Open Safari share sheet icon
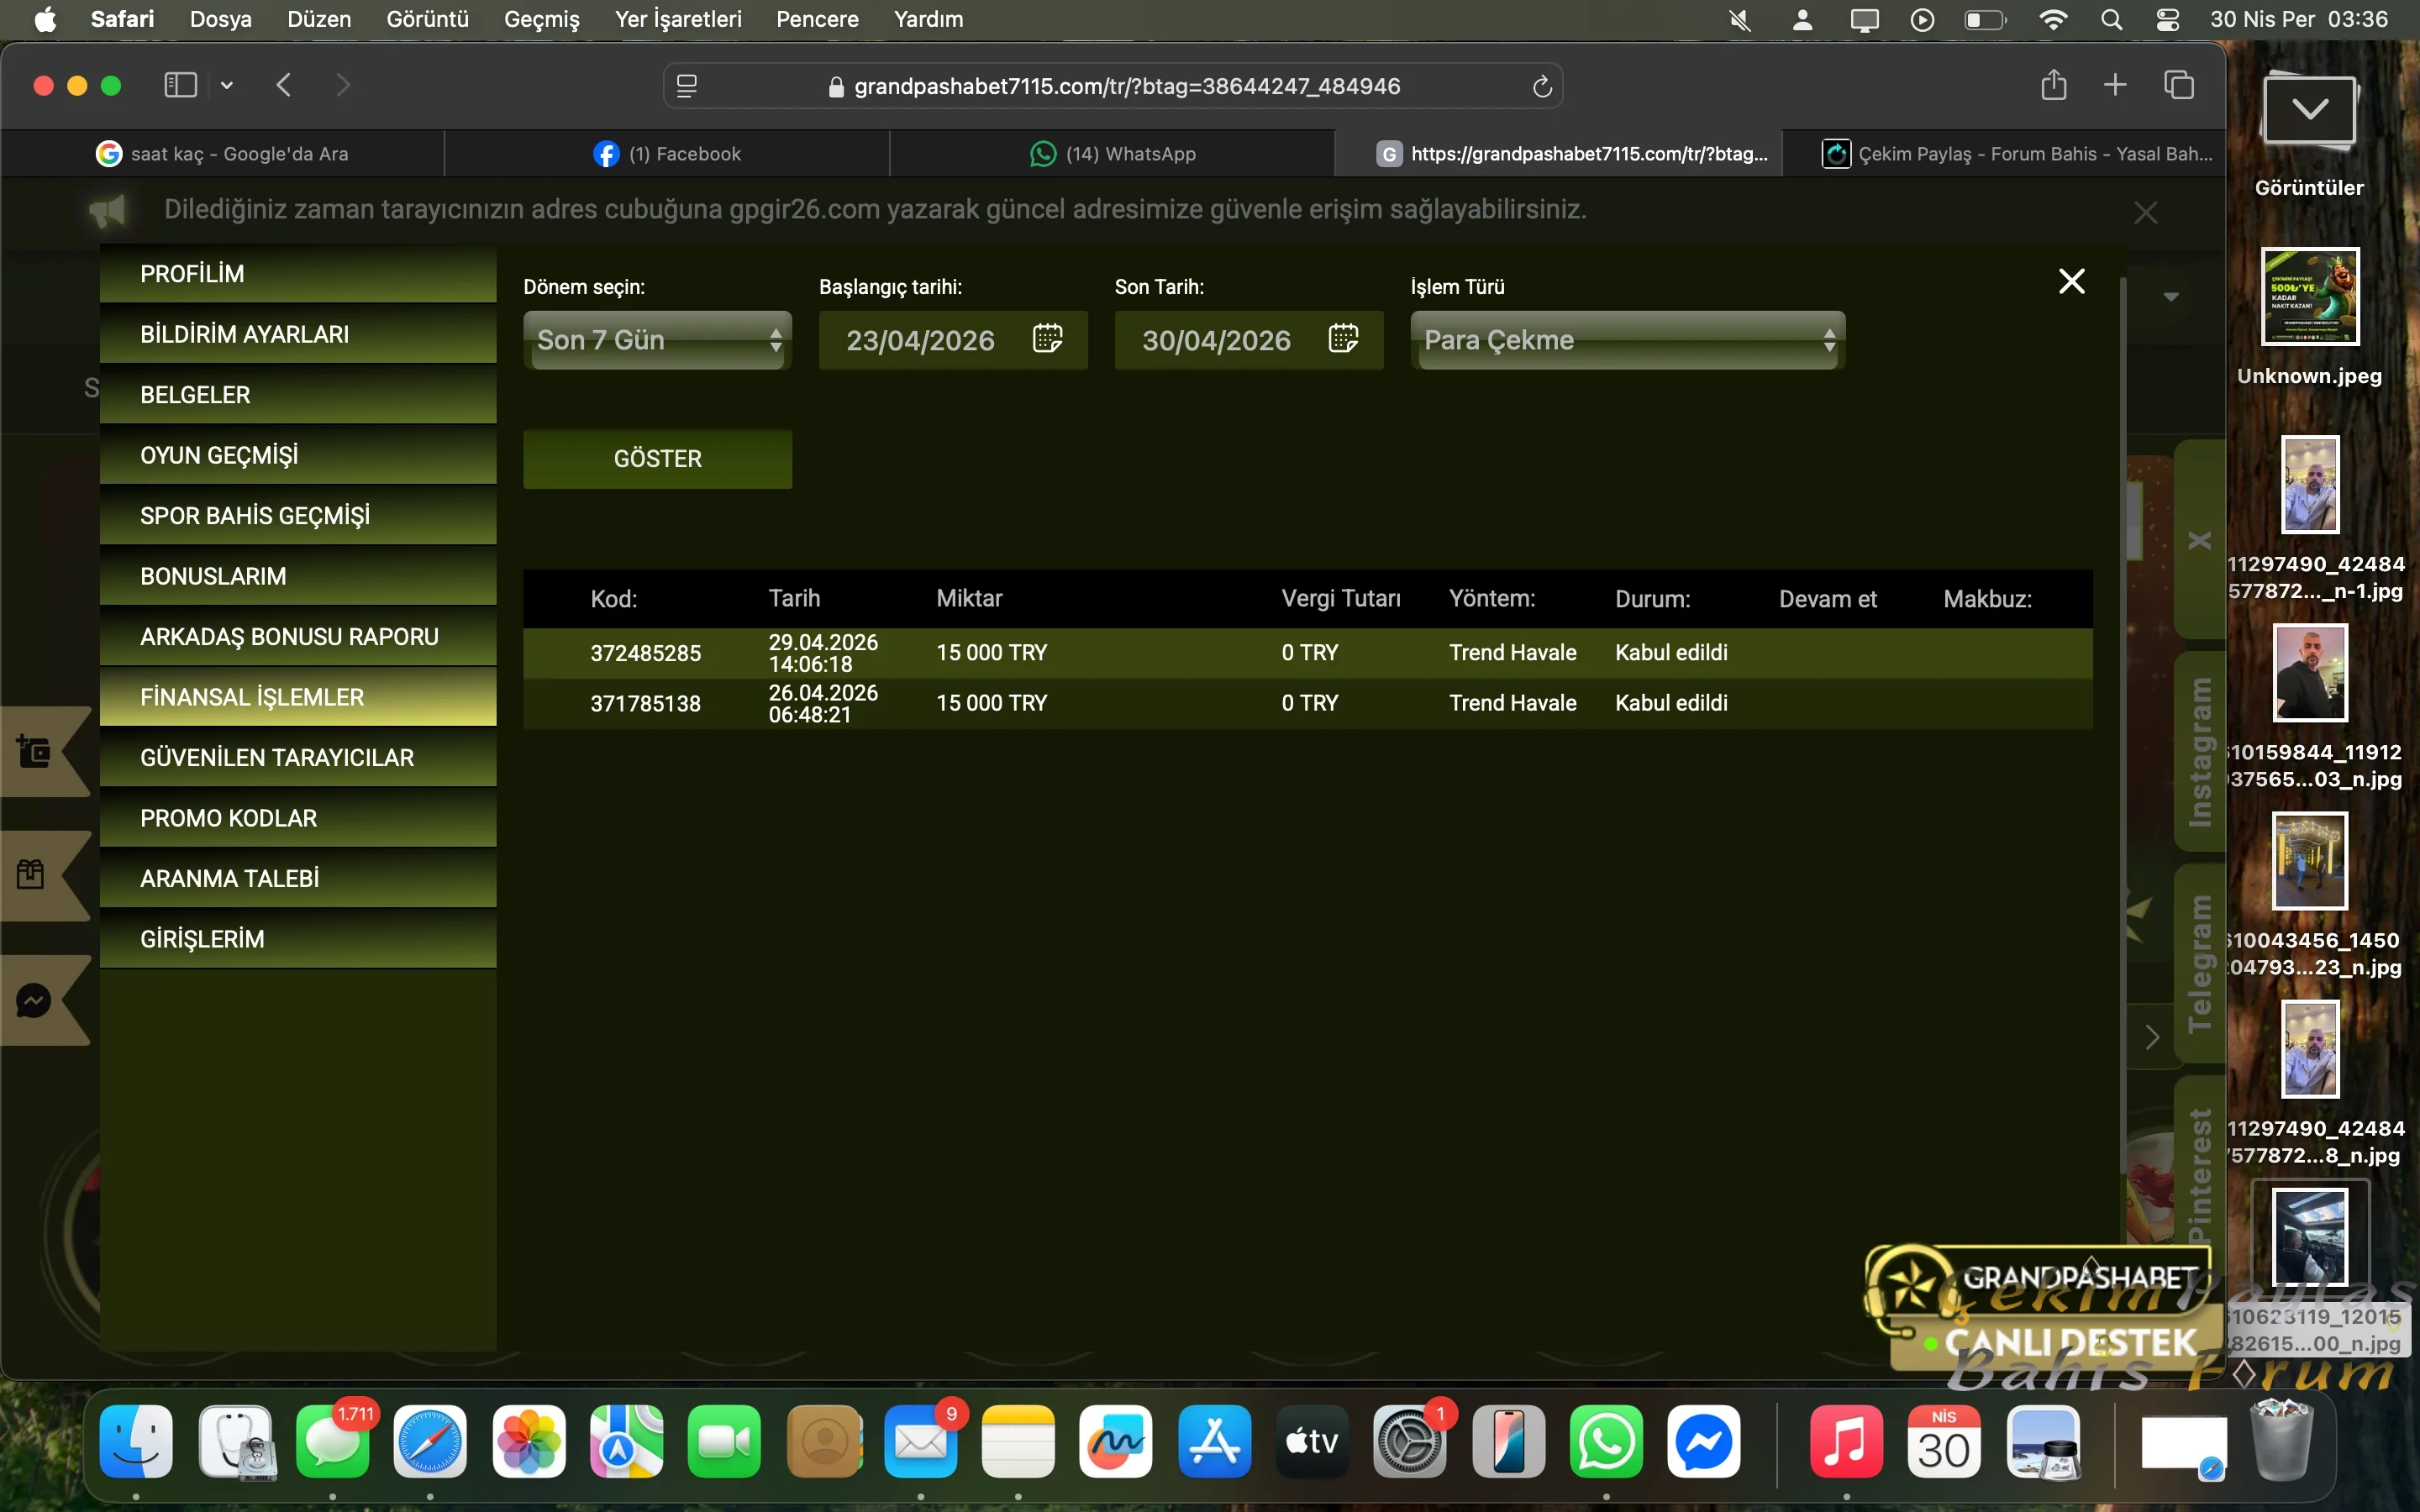 pos(2053,86)
